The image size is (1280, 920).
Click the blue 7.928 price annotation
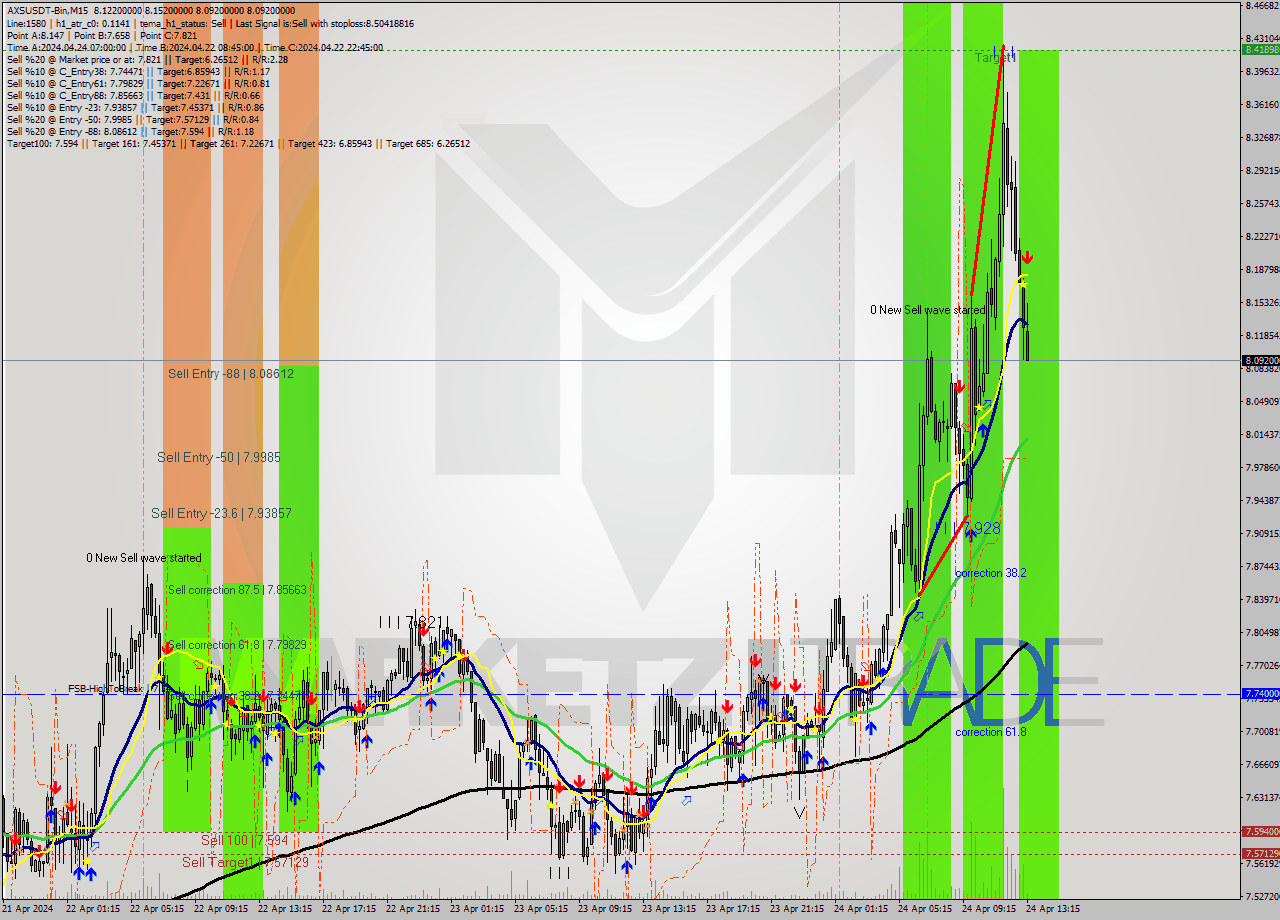tap(981, 528)
